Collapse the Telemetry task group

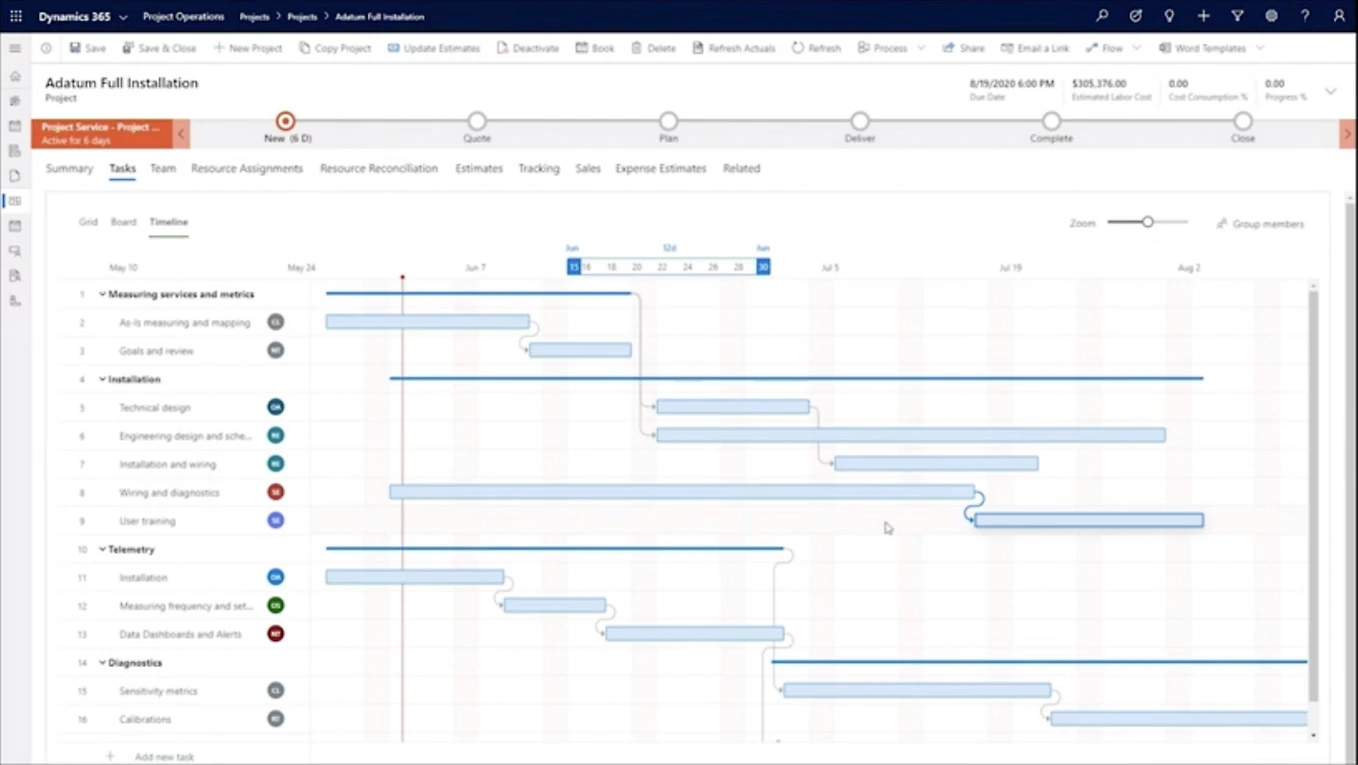pos(102,550)
